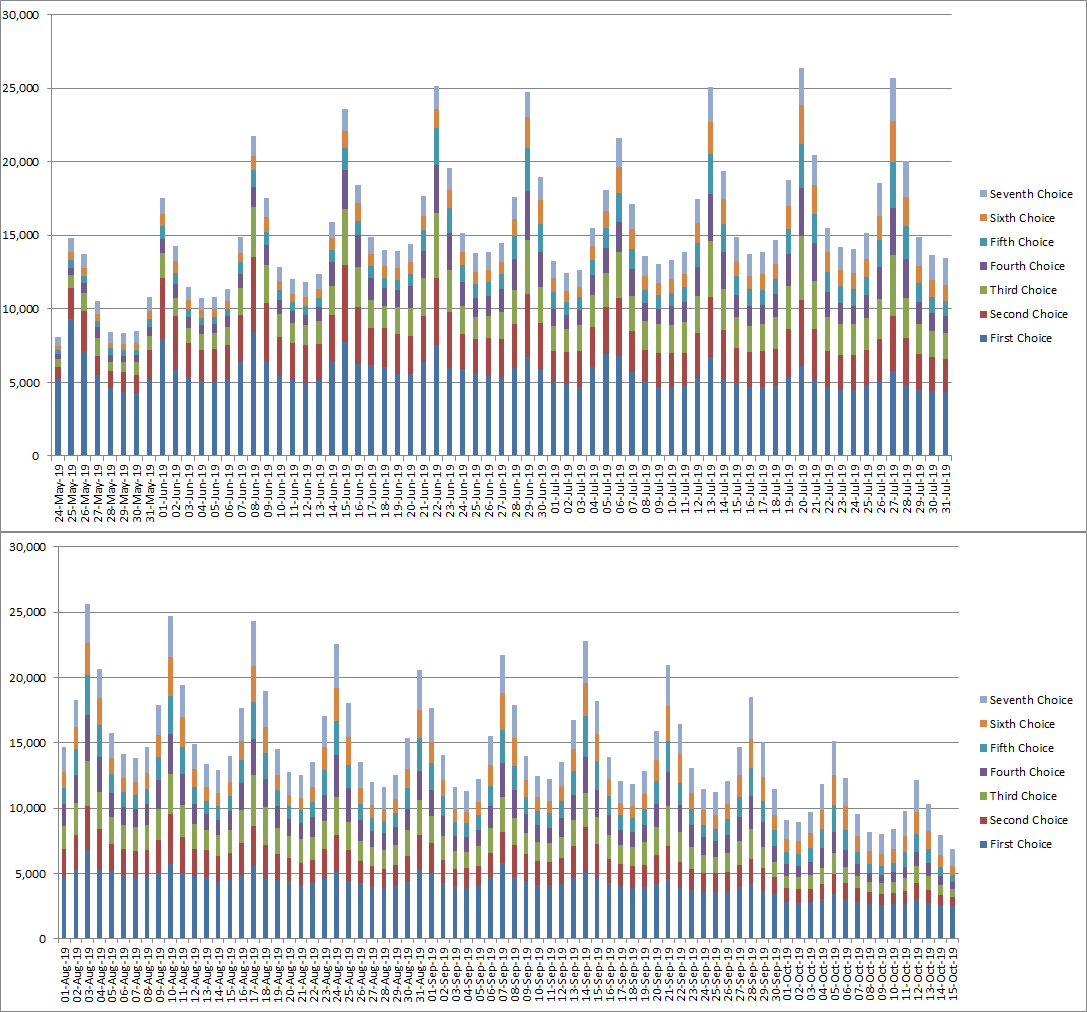The height and width of the screenshot is (1012, 1087).
Task: Select the Seventh Choice legend label in bottom chart
Action: click(x=1030, y=700)
